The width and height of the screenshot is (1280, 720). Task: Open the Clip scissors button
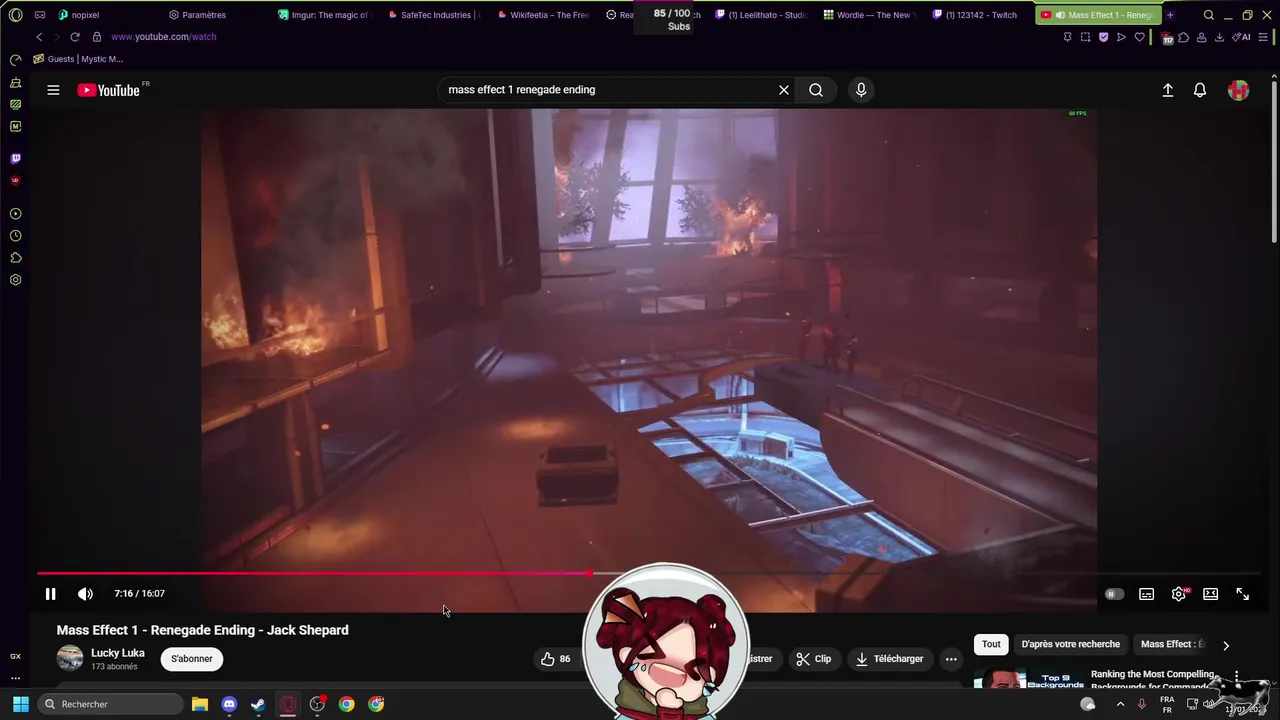pos(814,659)
